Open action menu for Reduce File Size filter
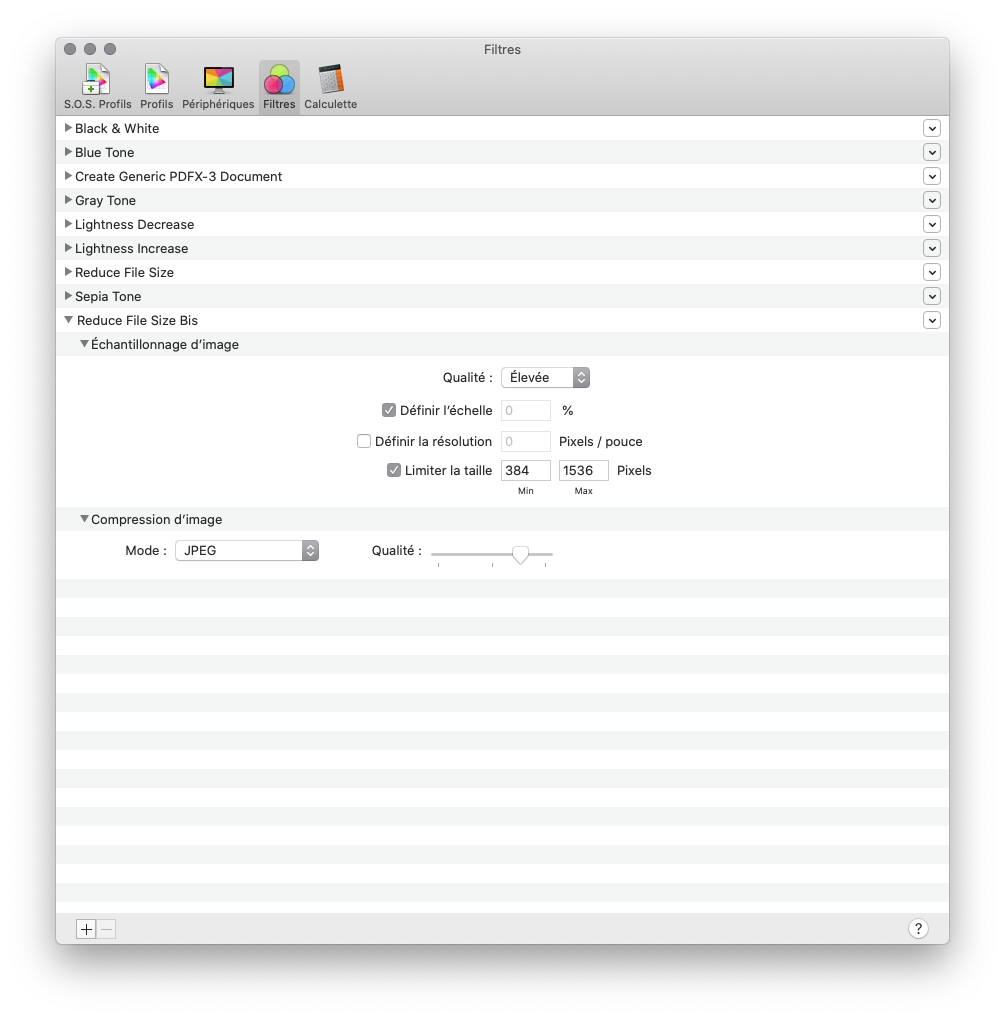This screenshot has height=1018, width=1005. [932, 273]
